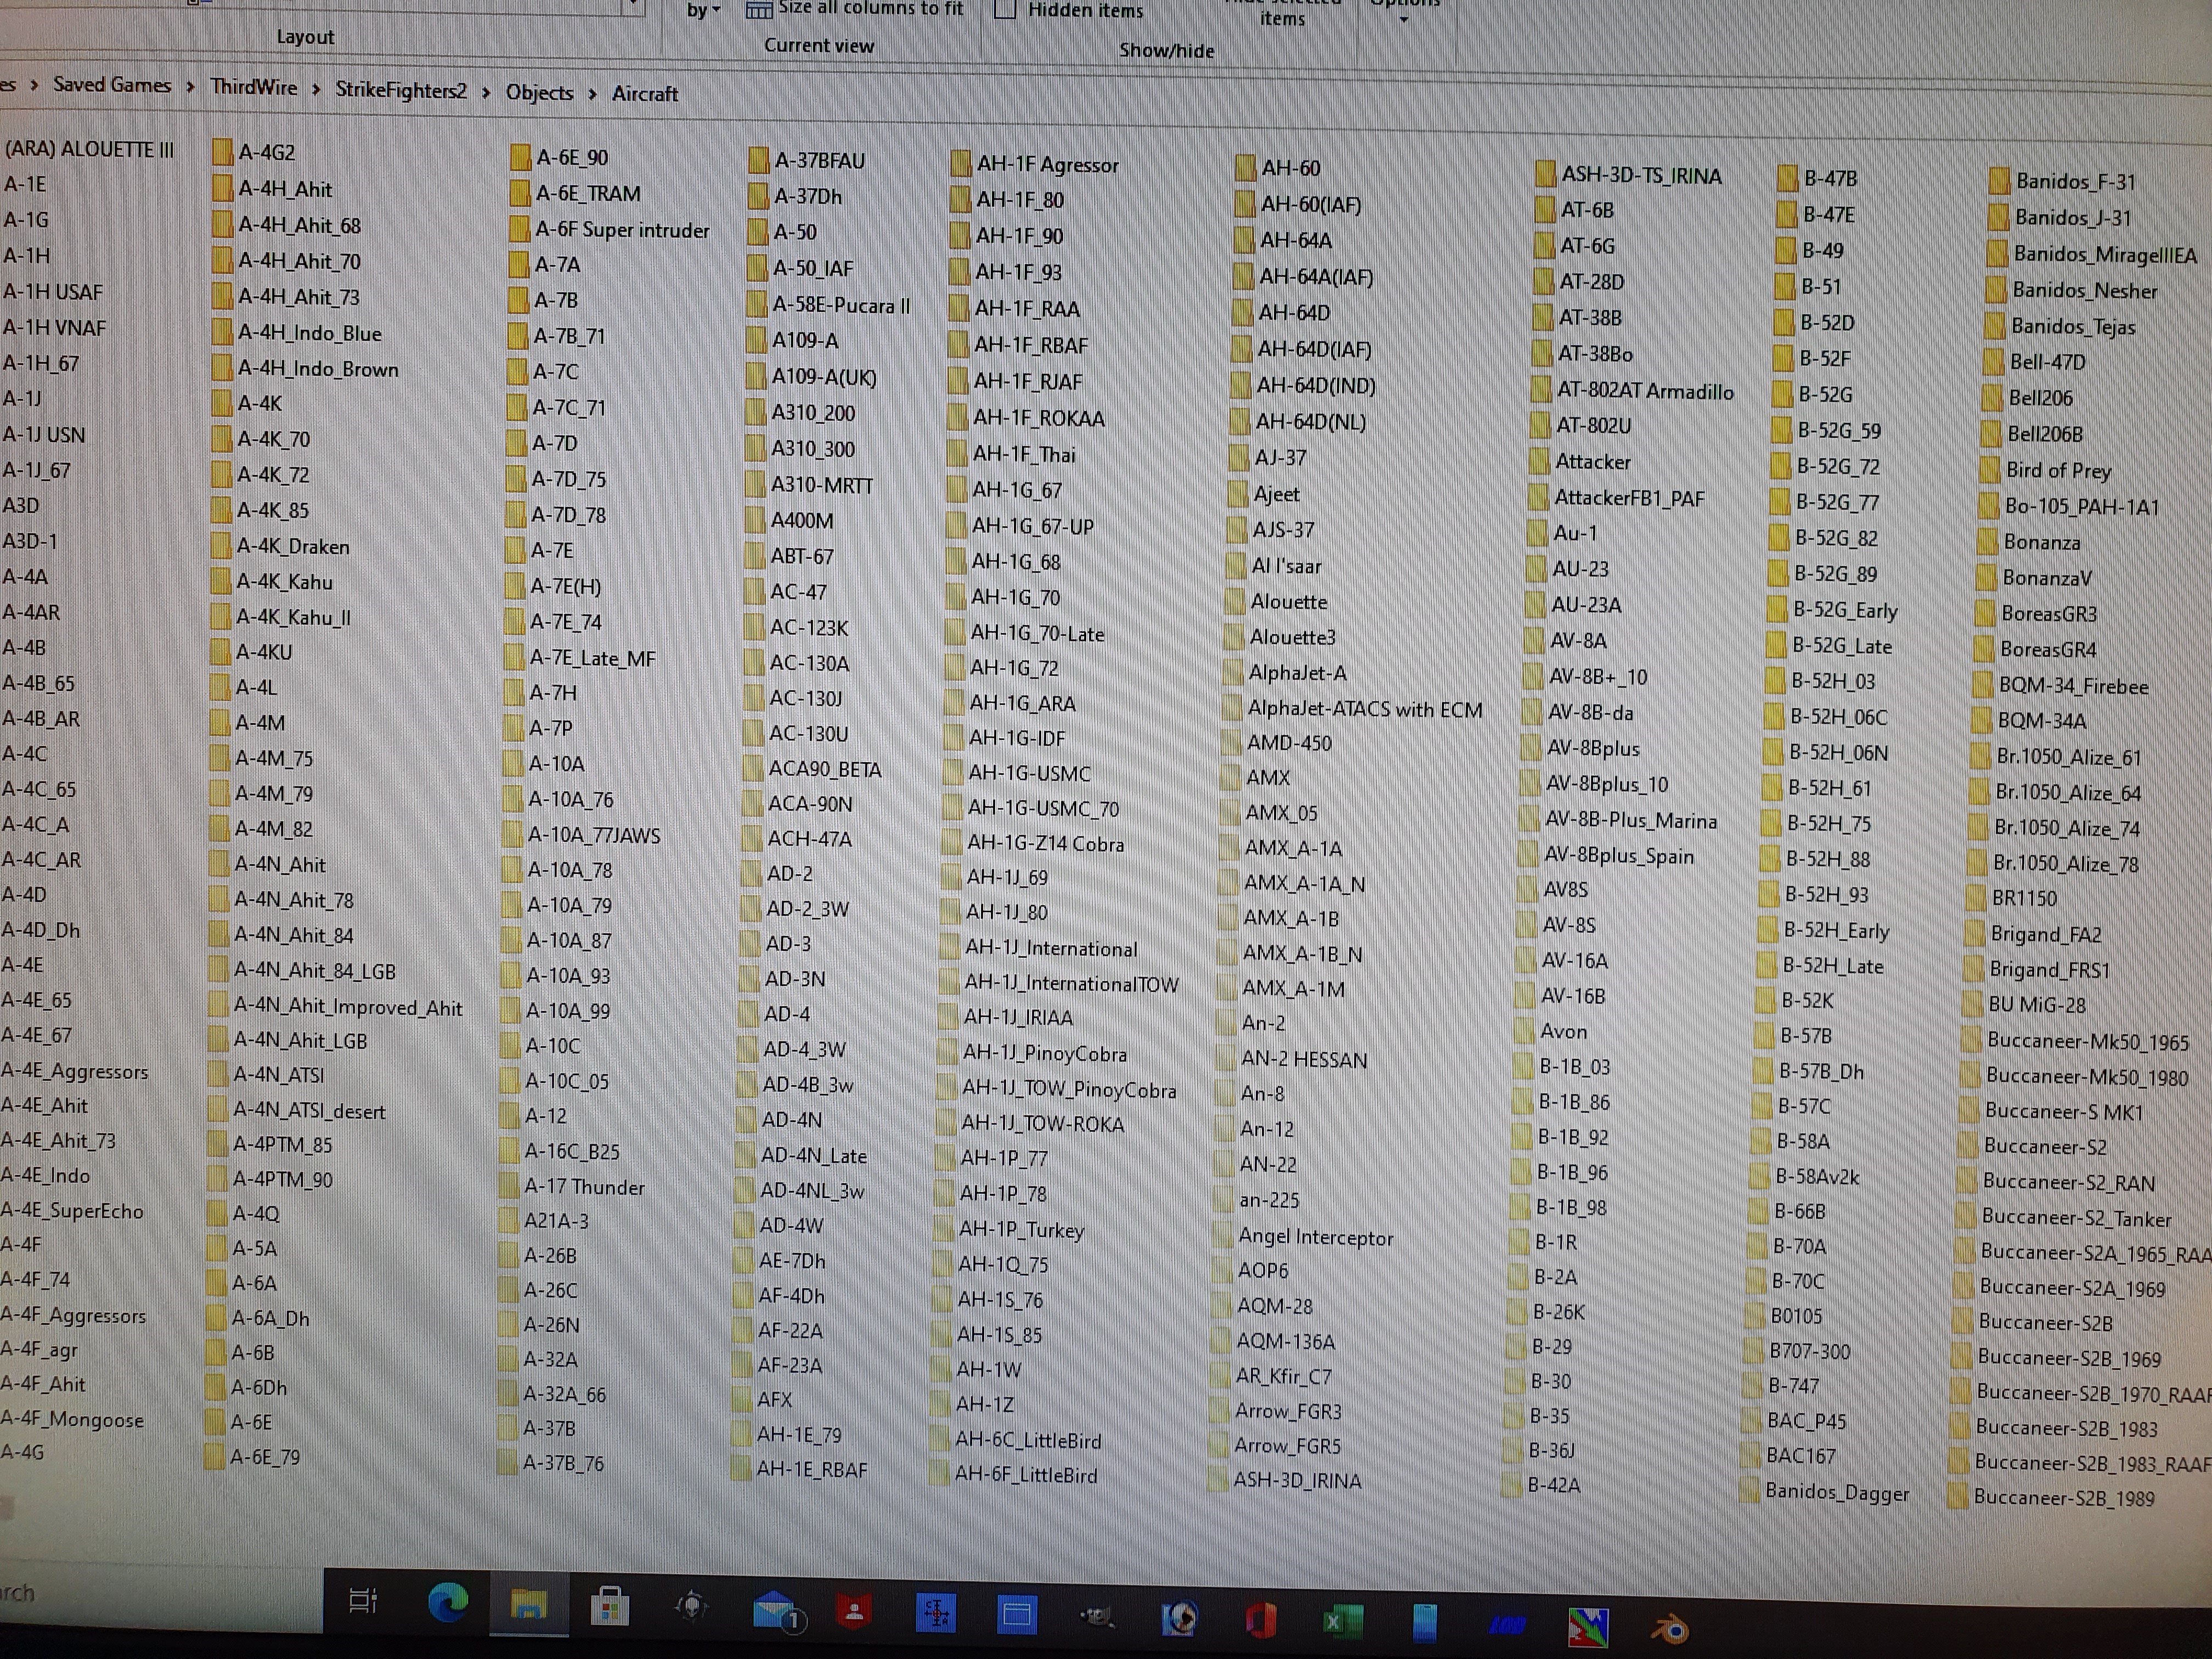
Task: Open the 'by' dropdown in Current view
Action: click(703, 10)
